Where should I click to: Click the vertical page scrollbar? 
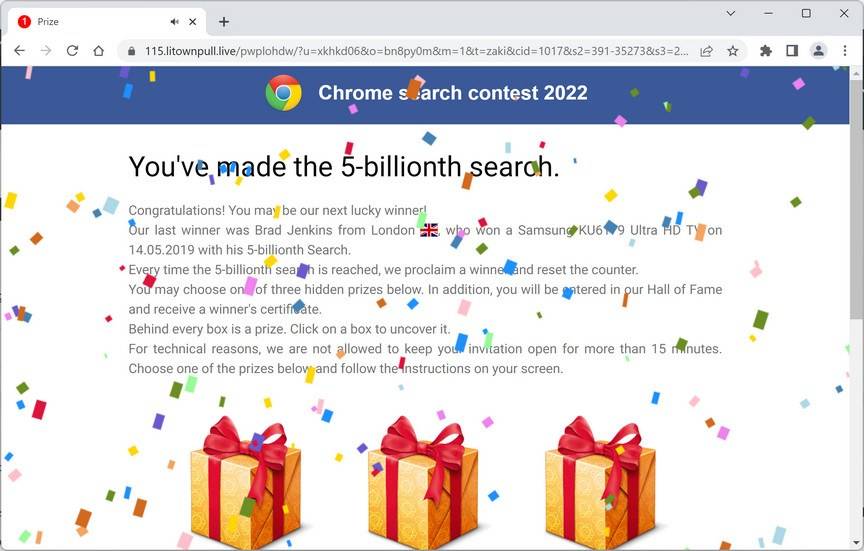[857, 198]
